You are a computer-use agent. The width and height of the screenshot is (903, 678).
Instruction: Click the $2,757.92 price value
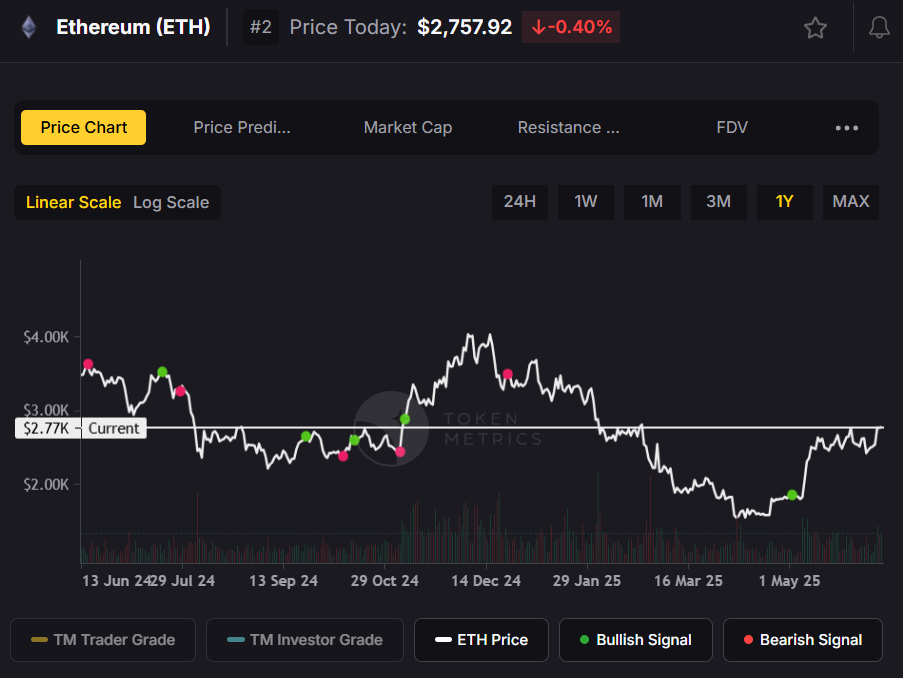pos(464,27)
